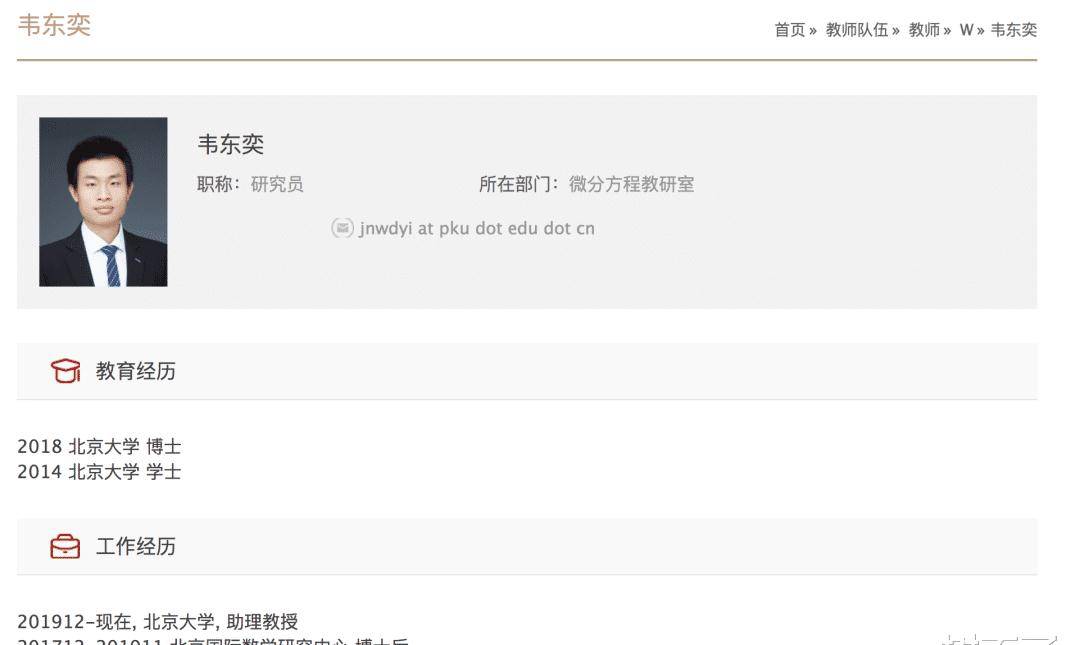Click the 研究员 title value

(277, 184)
